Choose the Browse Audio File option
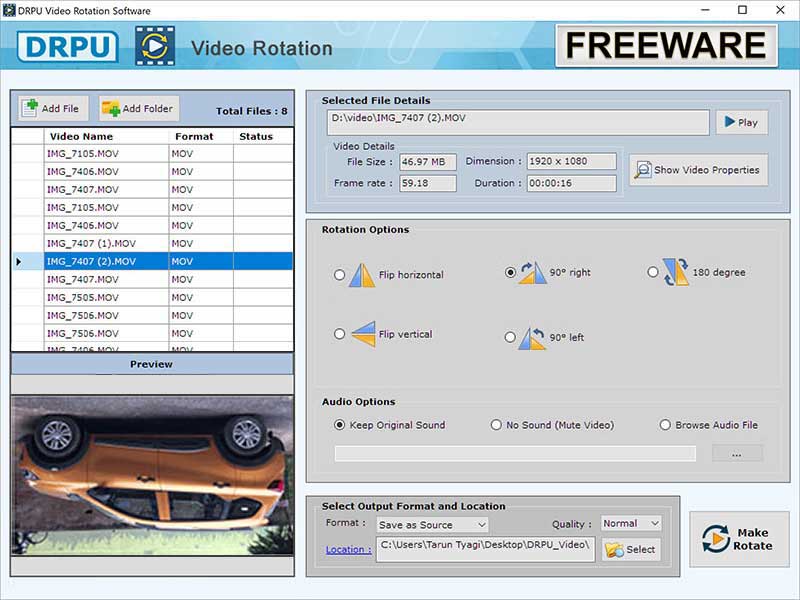 click(665, 425)
